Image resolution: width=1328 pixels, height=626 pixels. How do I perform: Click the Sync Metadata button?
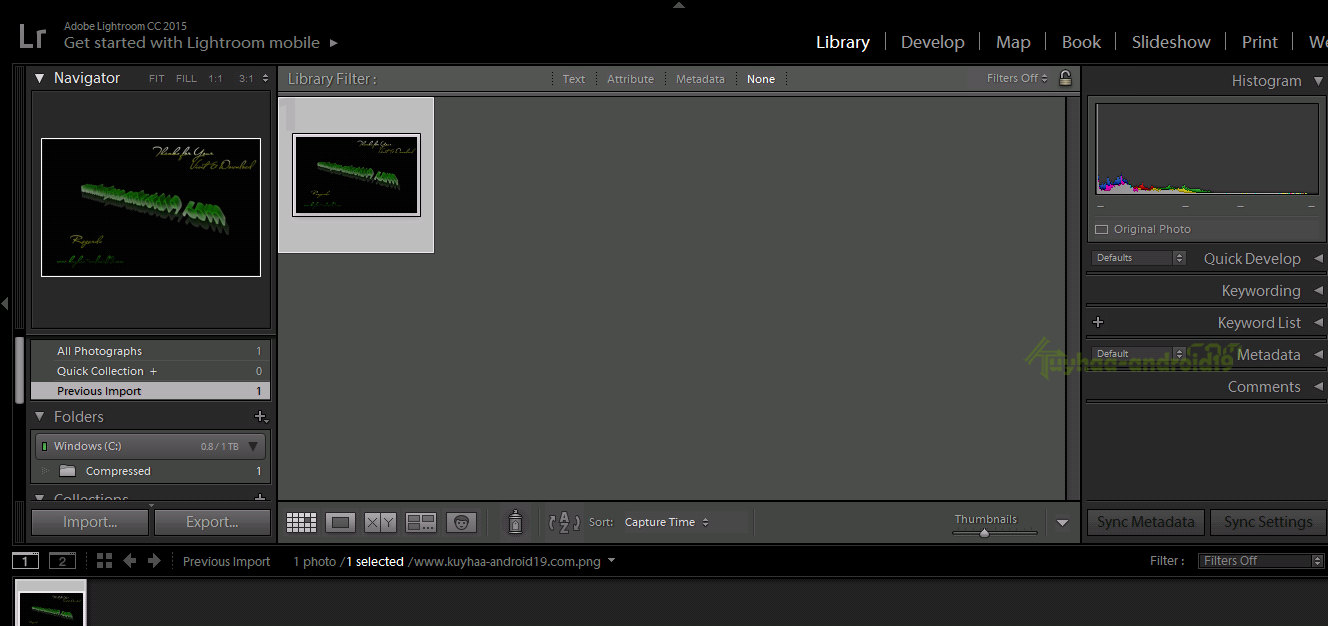1146,522
